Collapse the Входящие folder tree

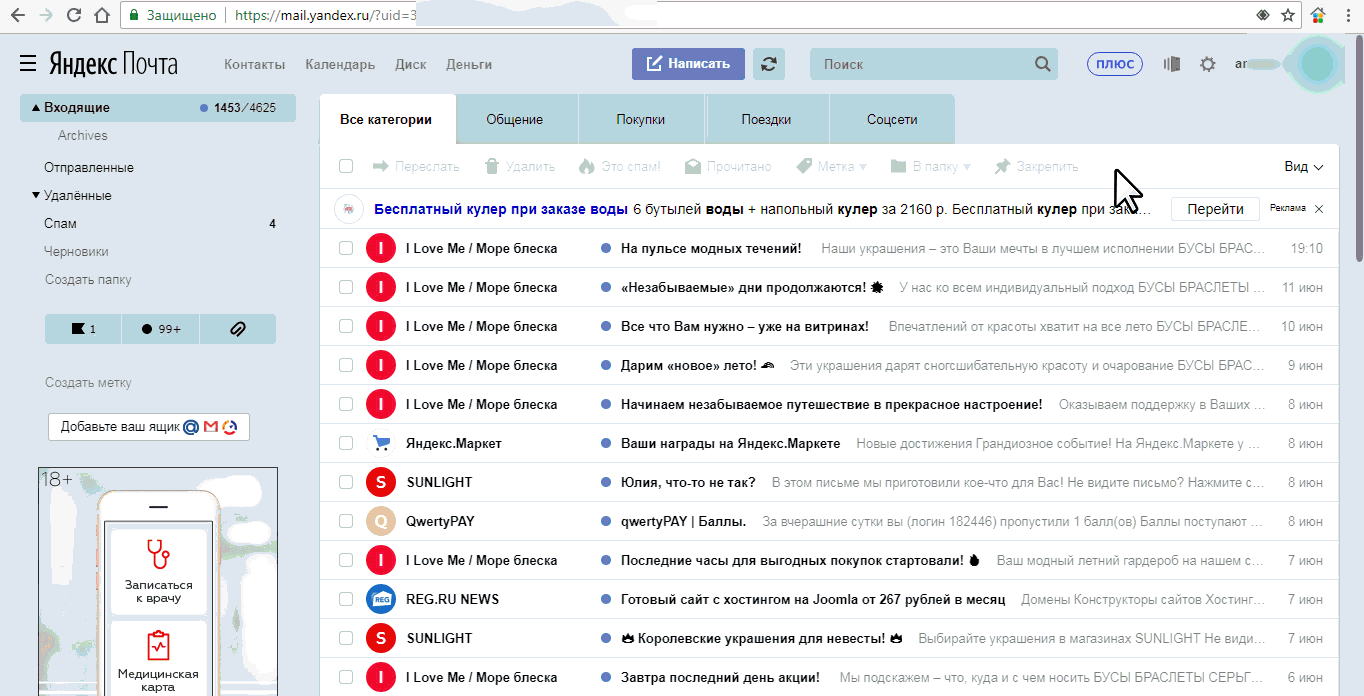36,108
